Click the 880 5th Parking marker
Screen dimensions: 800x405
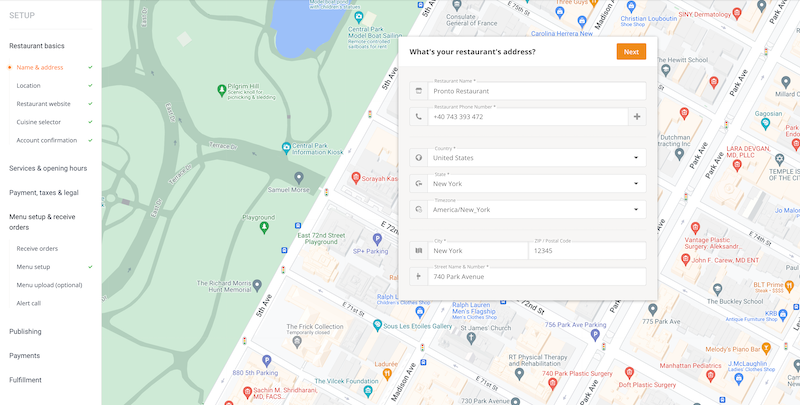pyautogui.click(x=266, y=361)
